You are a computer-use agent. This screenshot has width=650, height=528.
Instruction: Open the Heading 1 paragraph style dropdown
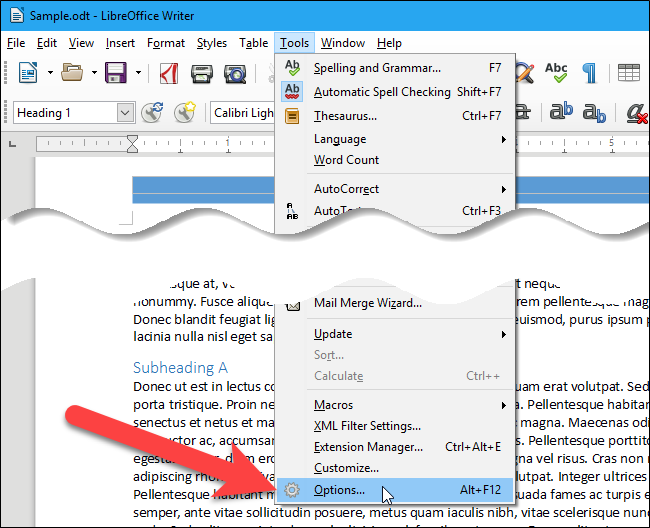tap(125, 113)
